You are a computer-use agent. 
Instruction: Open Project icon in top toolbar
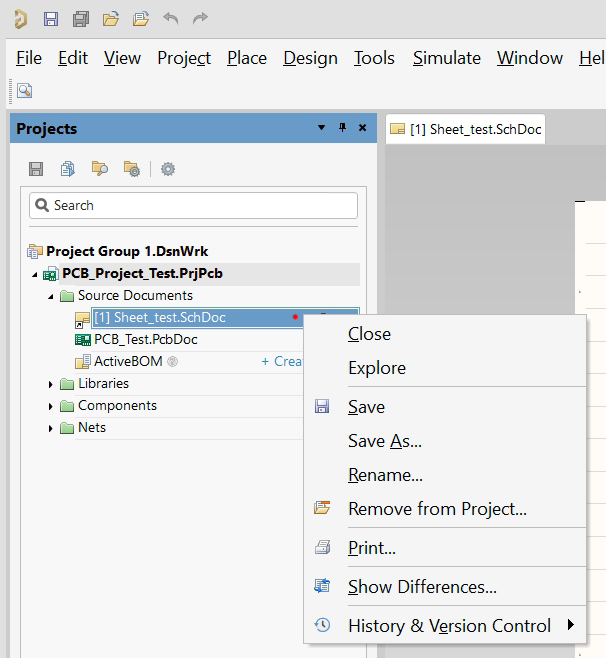141,19
